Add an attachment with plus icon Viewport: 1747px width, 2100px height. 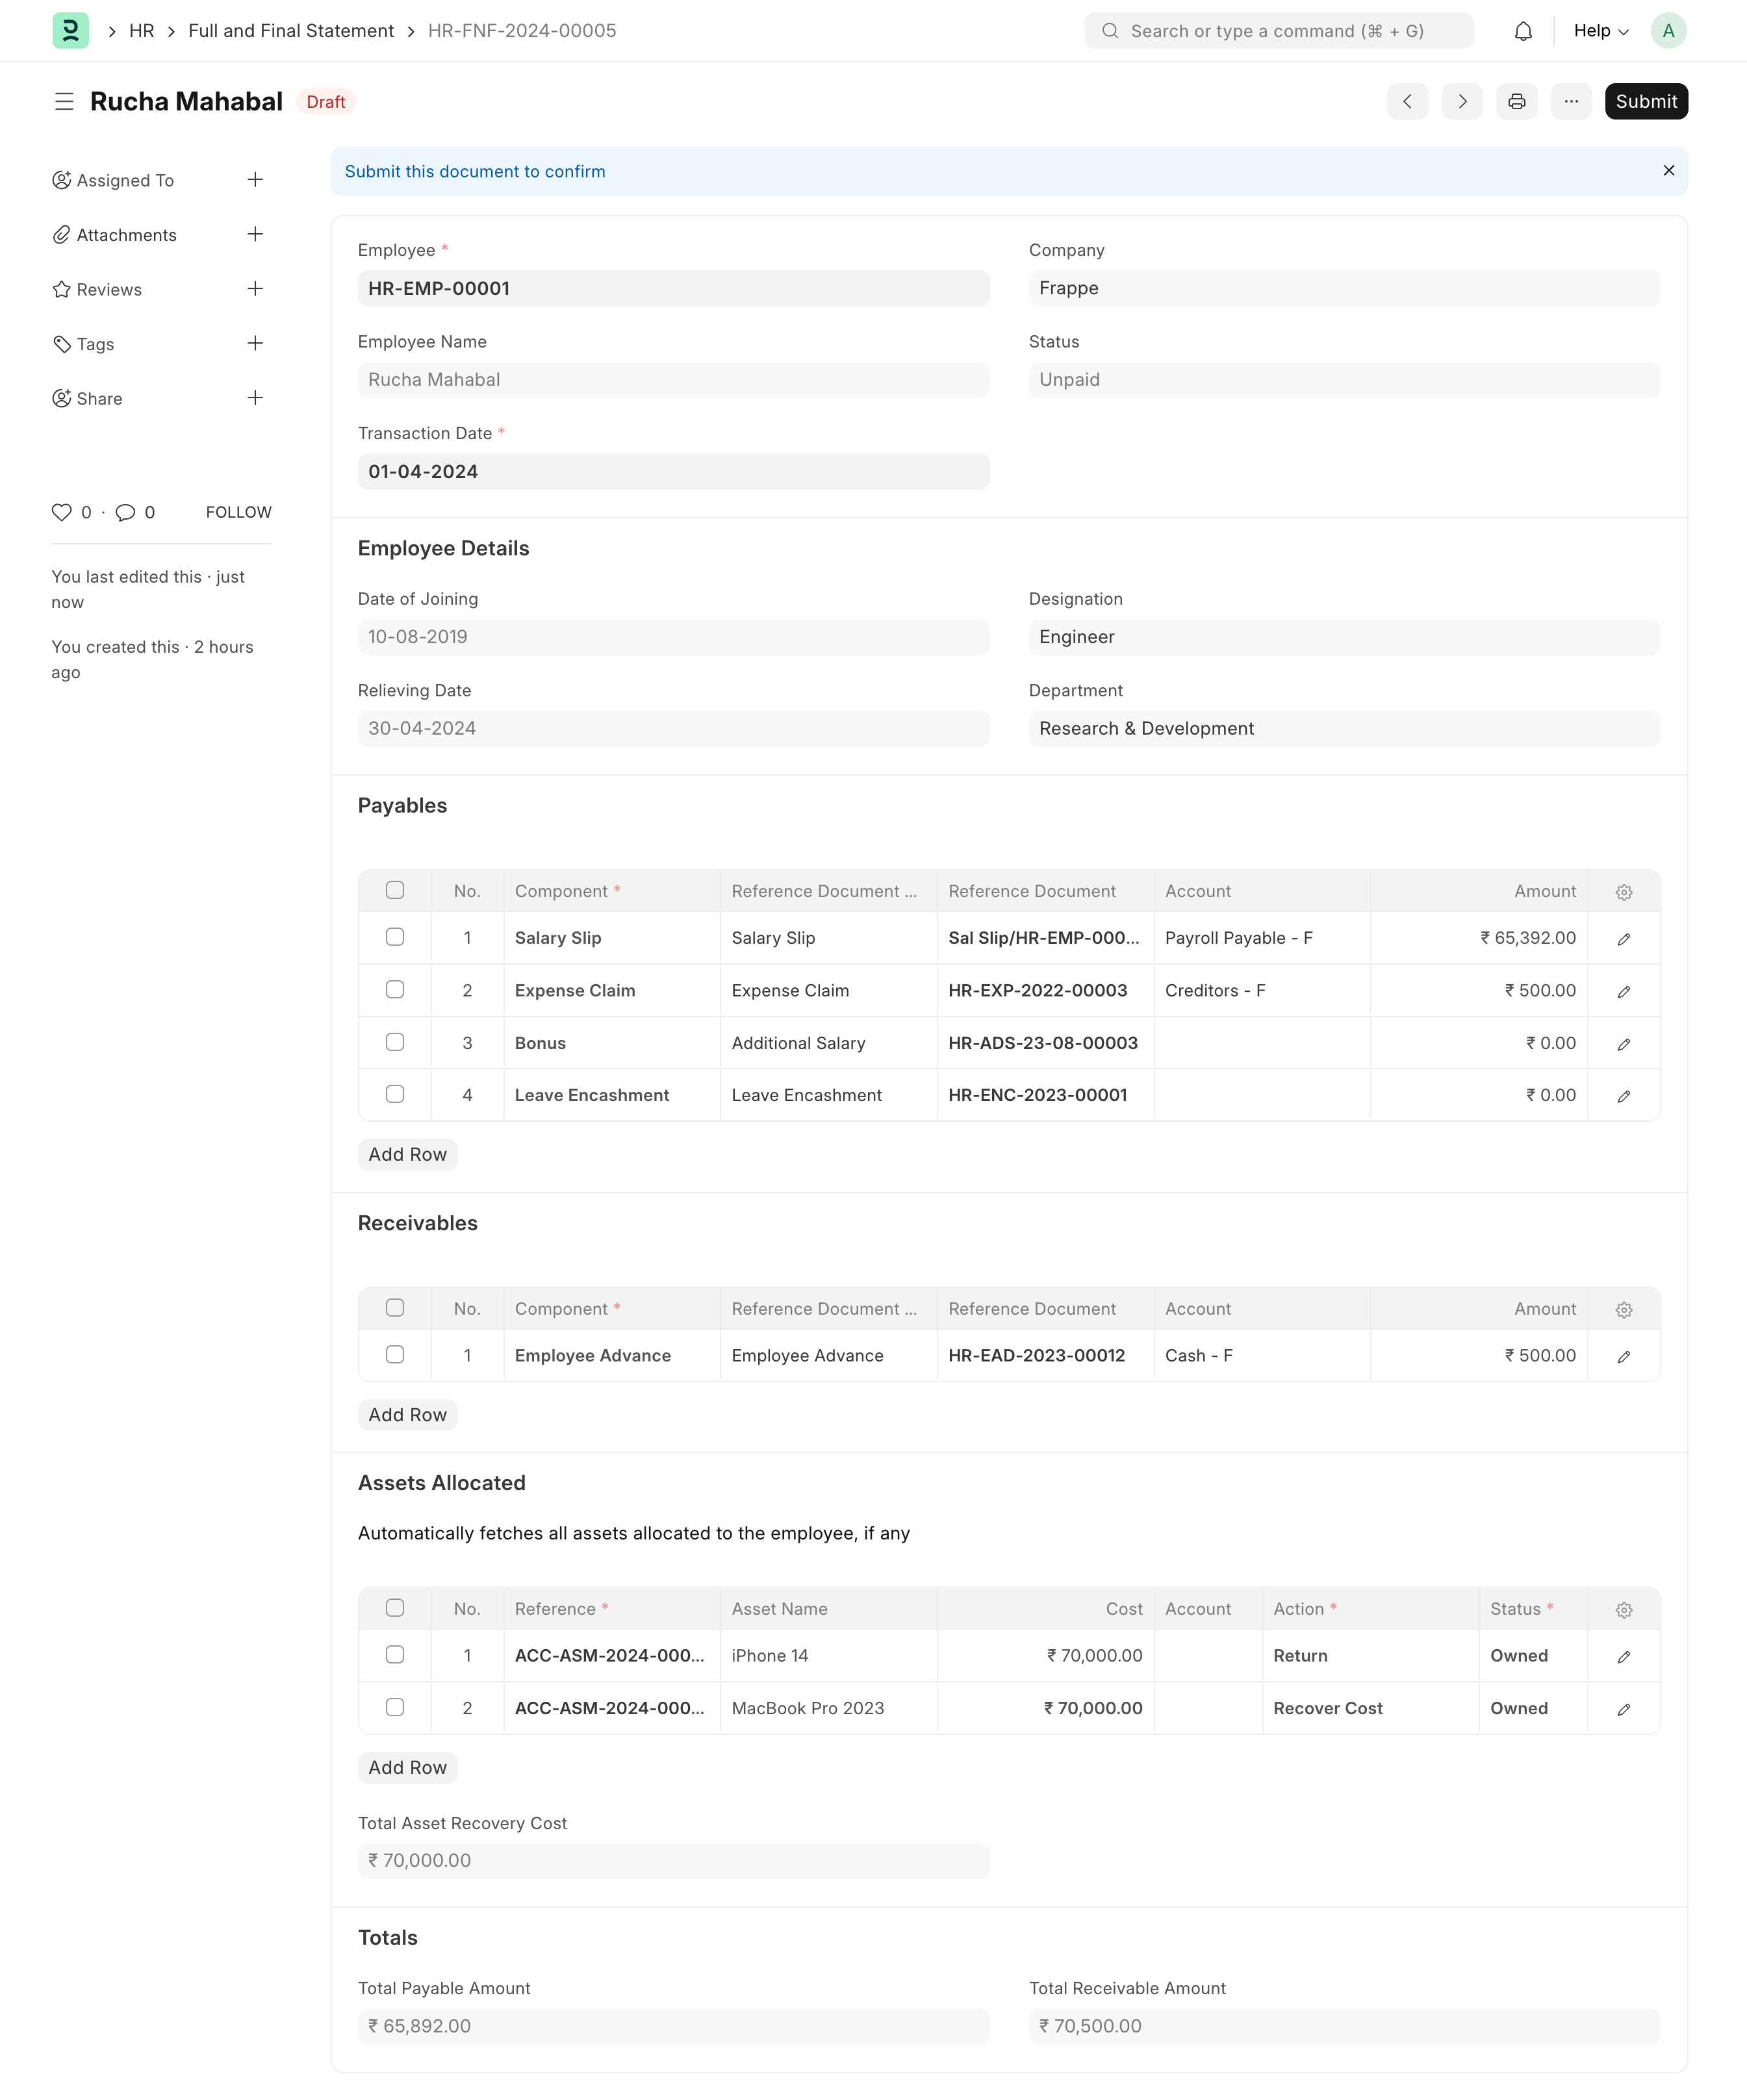pos(255,234)
